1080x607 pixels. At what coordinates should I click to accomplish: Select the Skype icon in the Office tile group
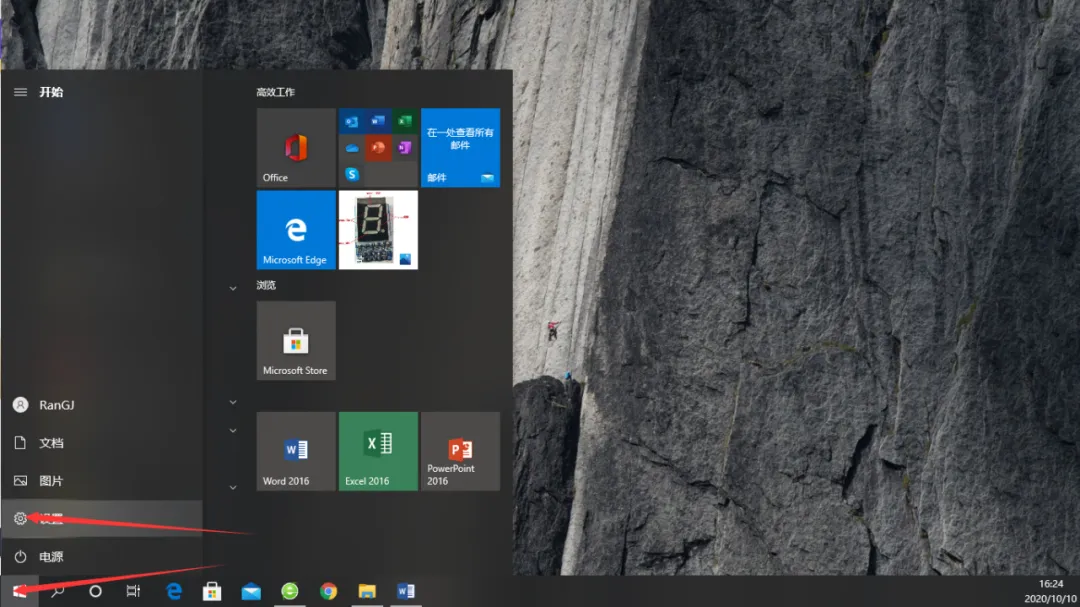(x=352, y=173)
